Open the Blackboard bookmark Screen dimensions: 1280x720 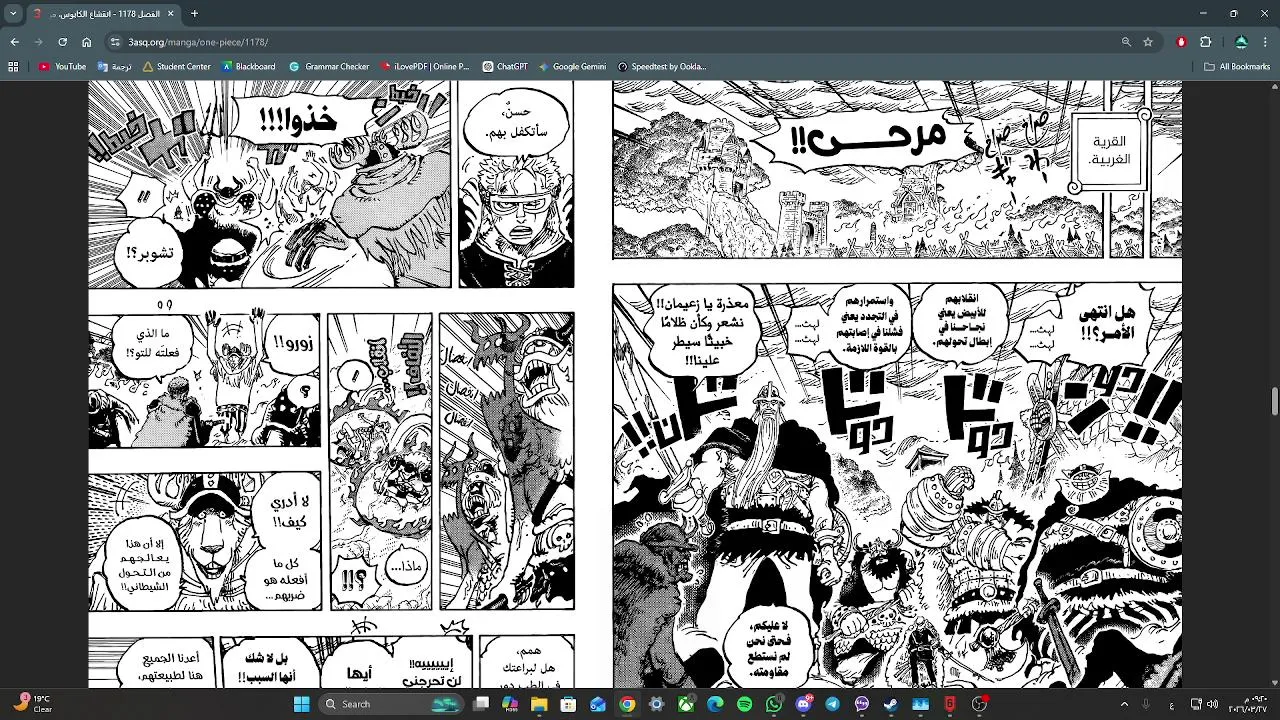(x=248, y=67)
